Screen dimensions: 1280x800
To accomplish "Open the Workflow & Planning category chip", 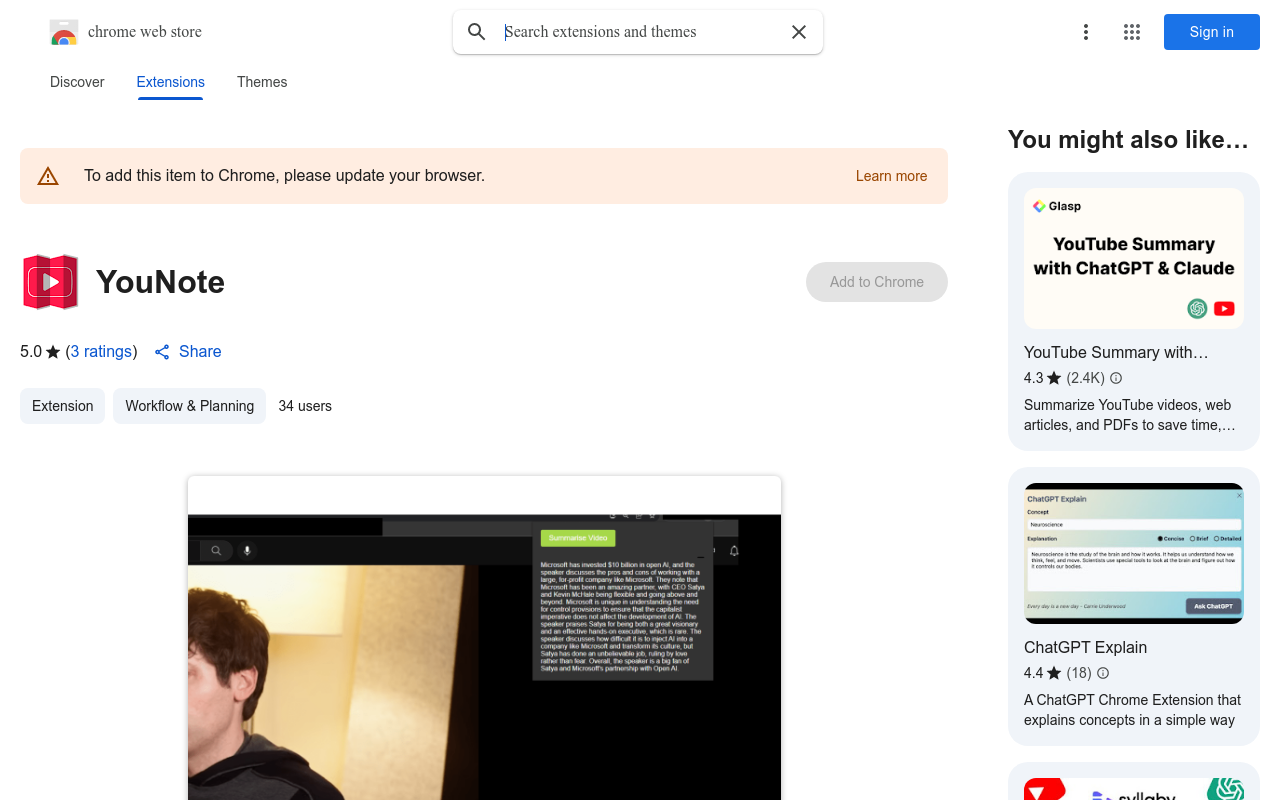I will (x=189, y=406).
